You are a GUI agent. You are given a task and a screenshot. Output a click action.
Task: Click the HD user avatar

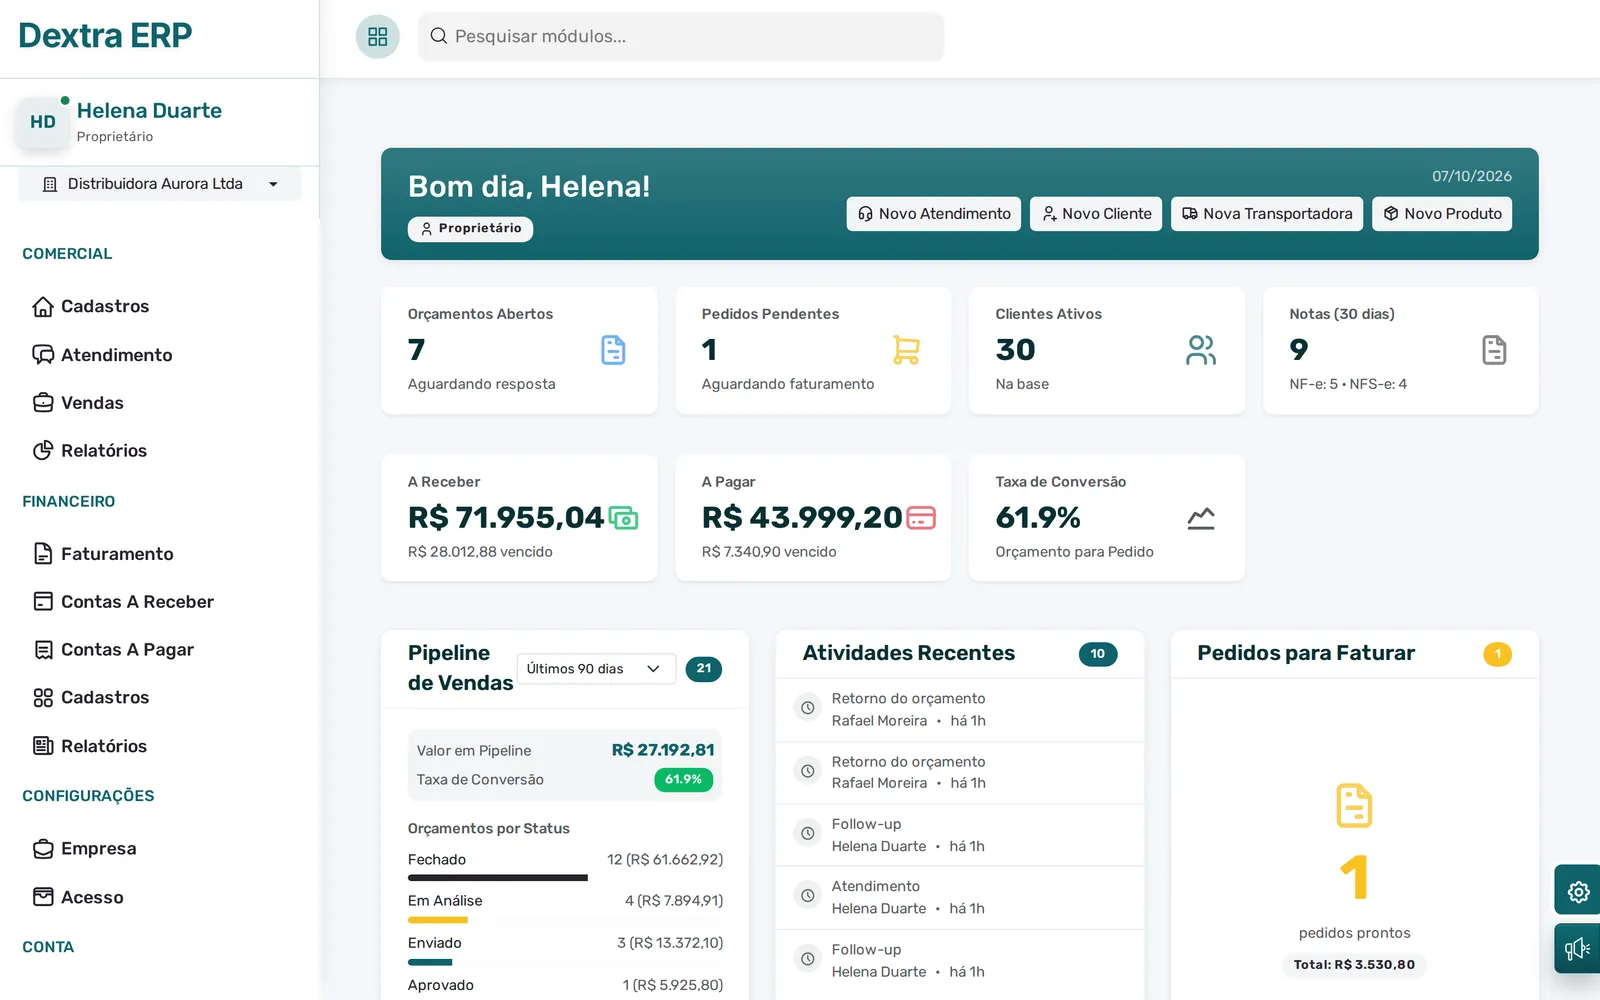click(x=43, y=122)
